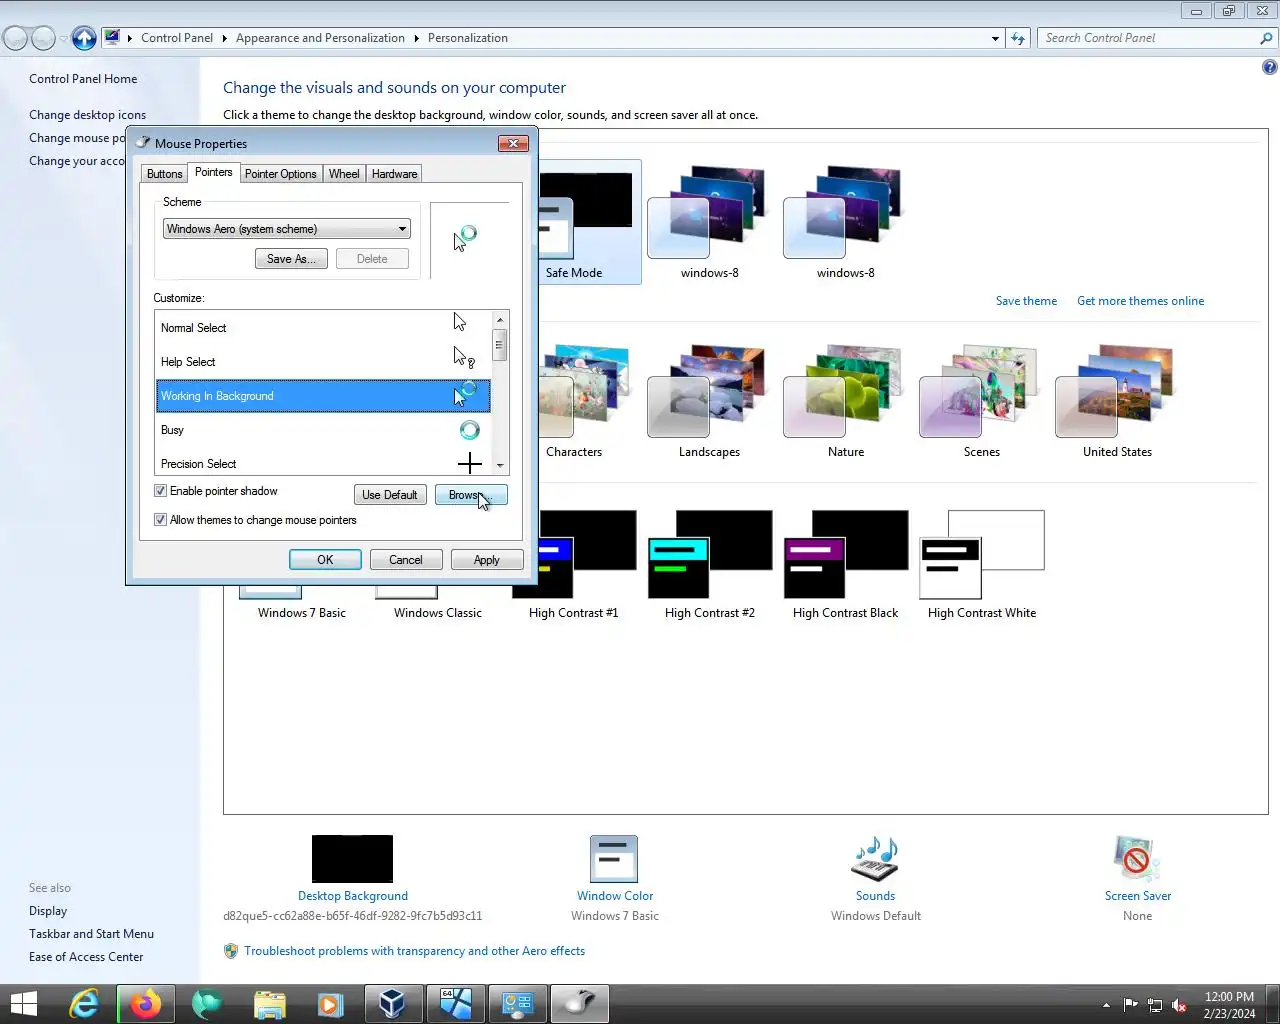This screenshot has height=1024, width=1280.
Task: Click the 64-bit app taskbar icon
Action: pyautogui.click(x=456, y=1004)
